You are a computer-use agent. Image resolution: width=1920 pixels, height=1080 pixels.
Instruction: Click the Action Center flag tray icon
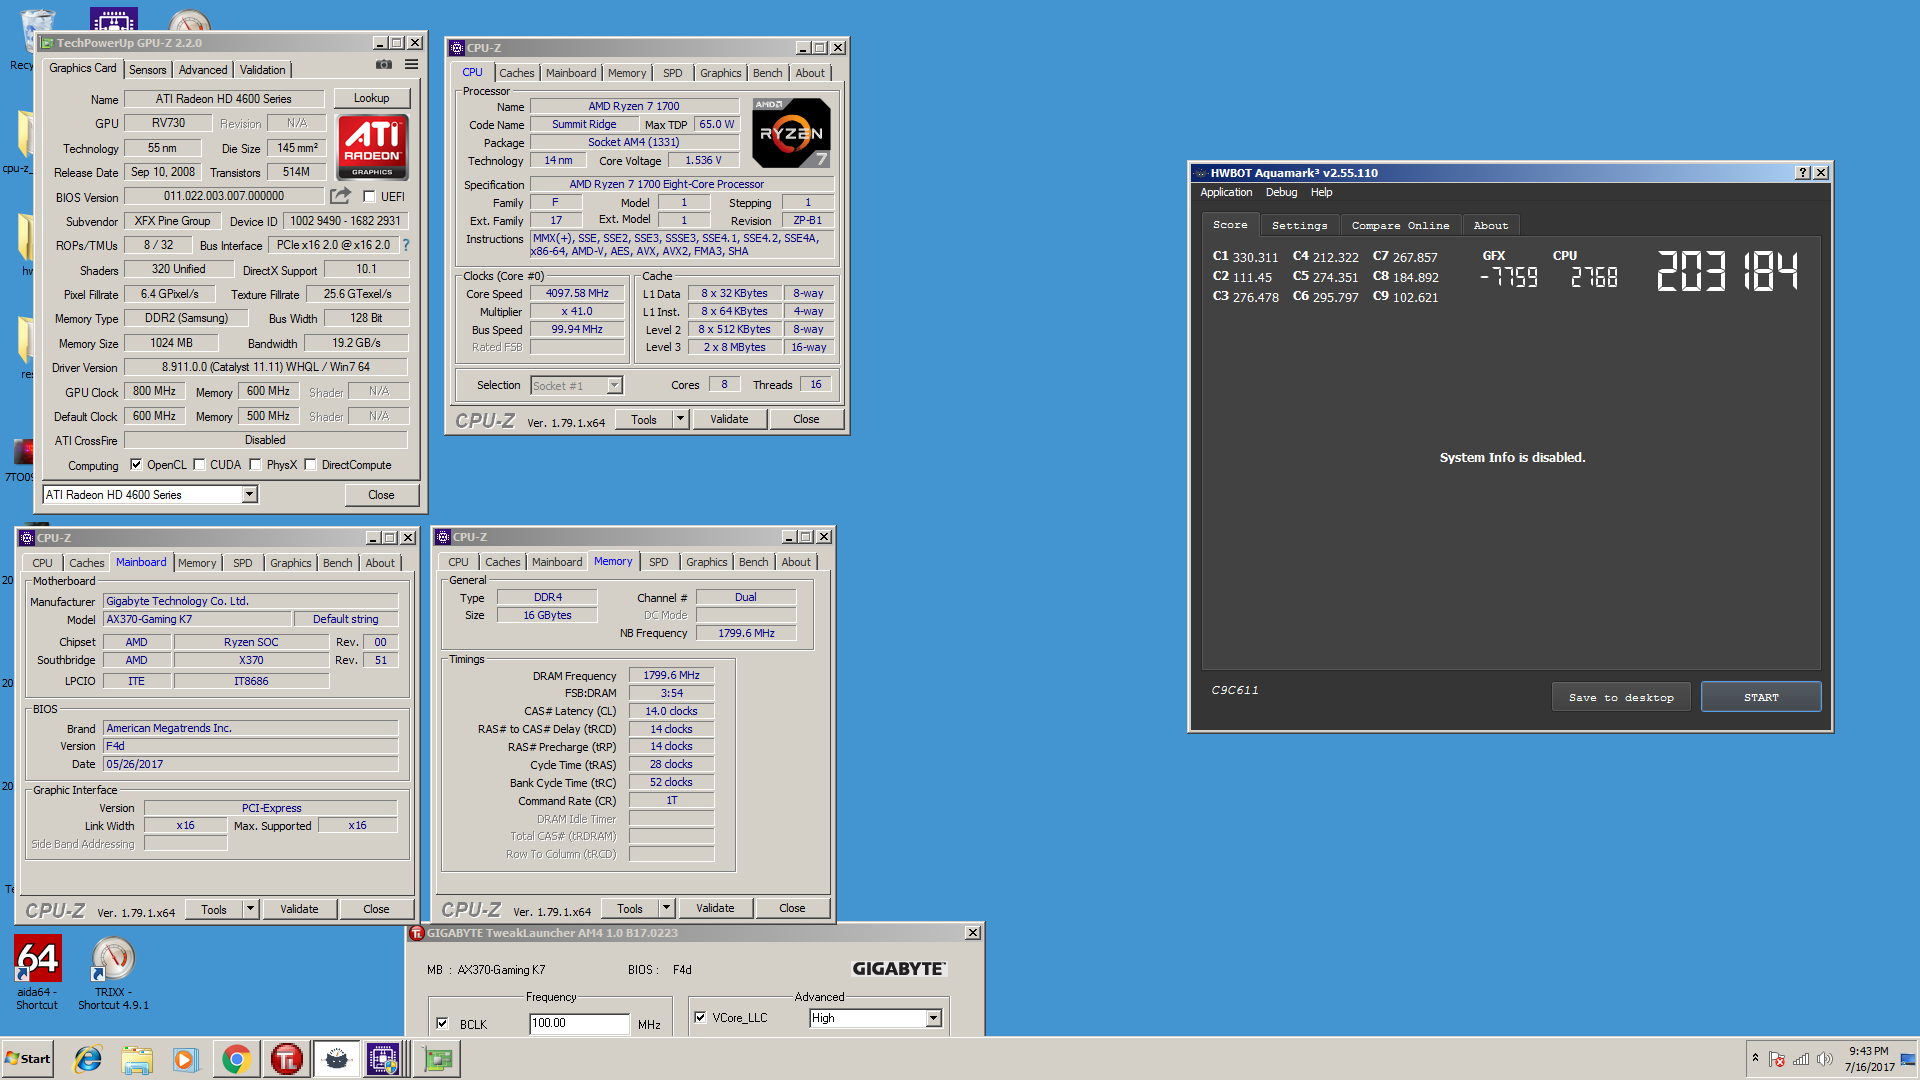[1777, 1059]
